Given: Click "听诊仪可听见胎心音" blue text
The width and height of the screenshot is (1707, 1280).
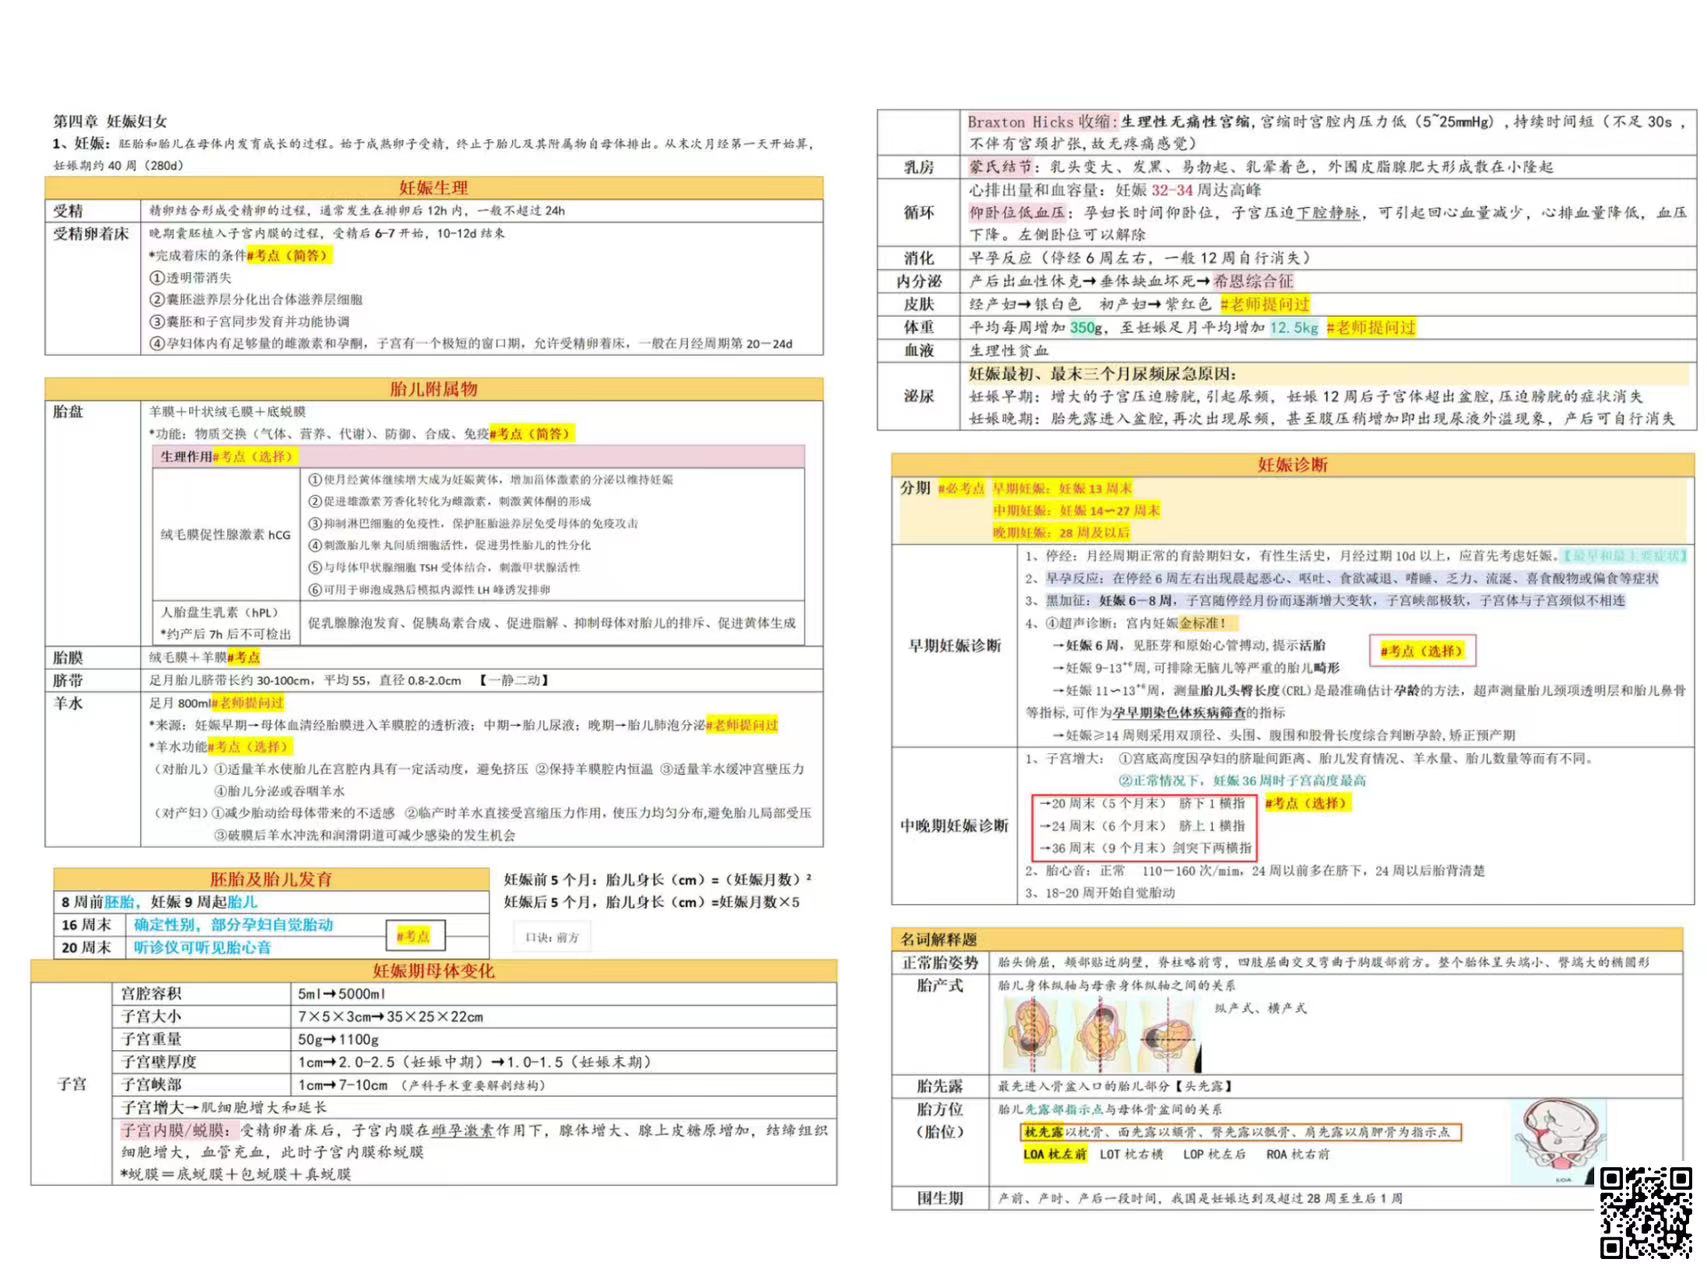Looking at the screenshot, I should pyautogui.click(x=203, y=947).
